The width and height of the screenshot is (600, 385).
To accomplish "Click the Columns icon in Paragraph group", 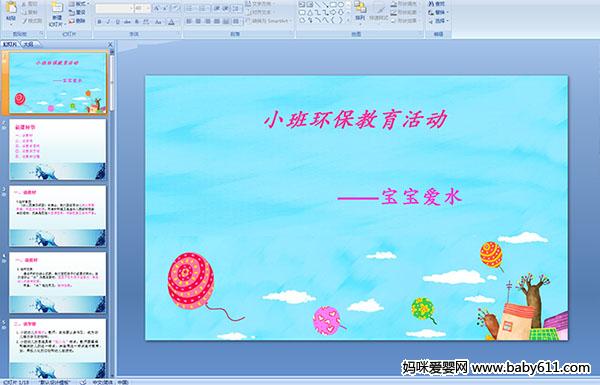I will click(x=236, y=21).
